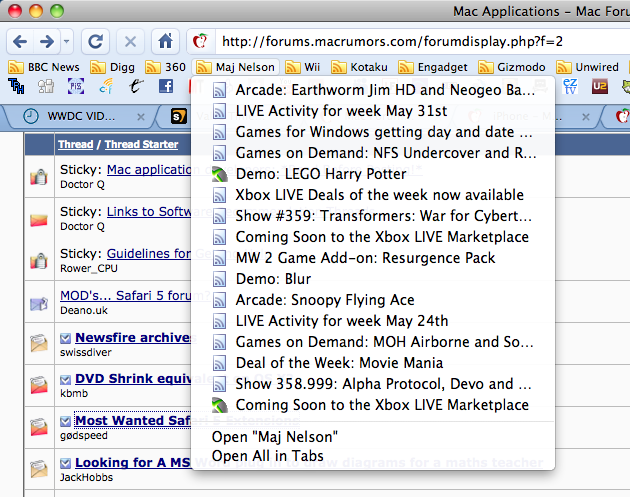The image size is (630, 497).
Task: Click the MacRumors site identity icon
Action: 200,41
